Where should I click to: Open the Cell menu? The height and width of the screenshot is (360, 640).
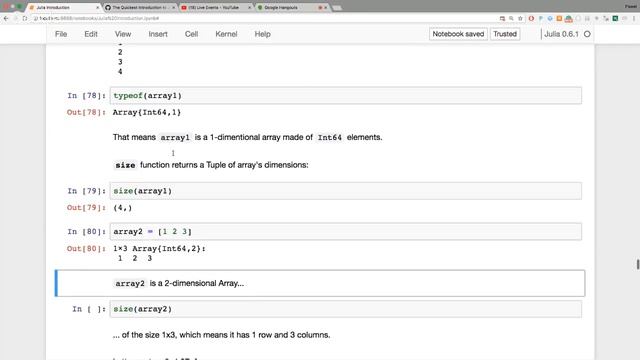tap(191, 34)
